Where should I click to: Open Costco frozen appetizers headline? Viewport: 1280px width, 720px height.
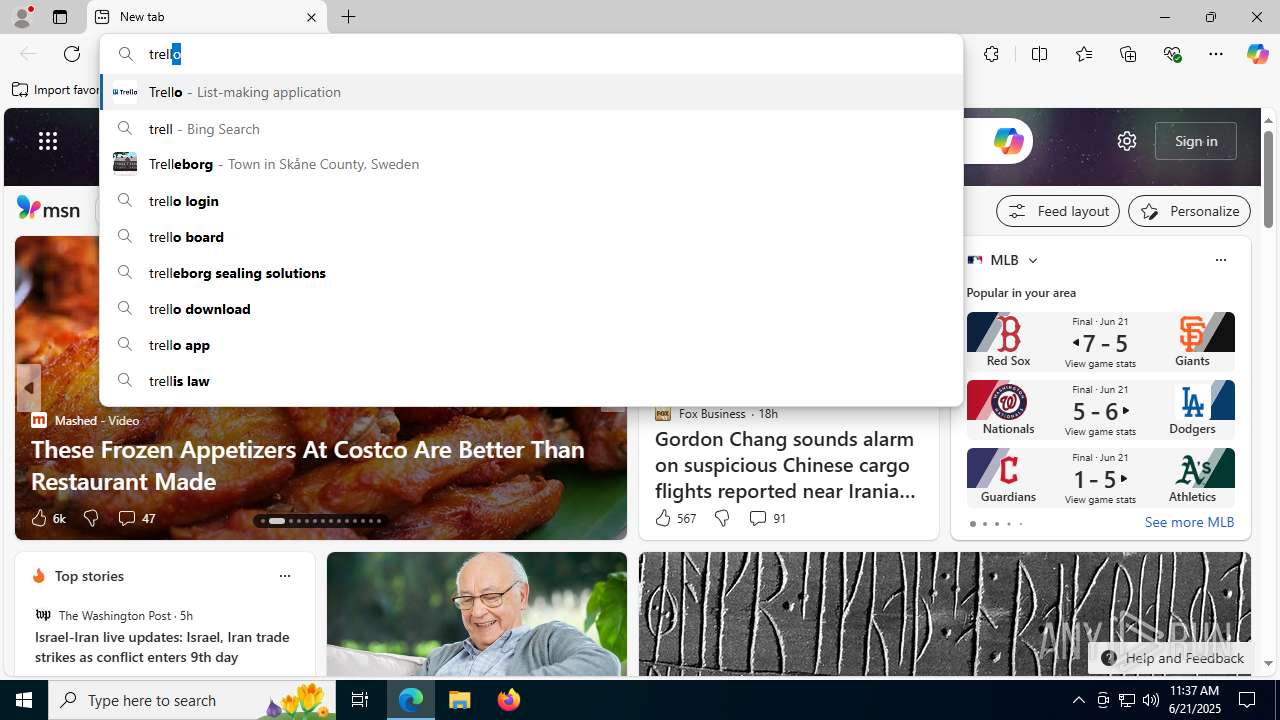pos(308,465)
